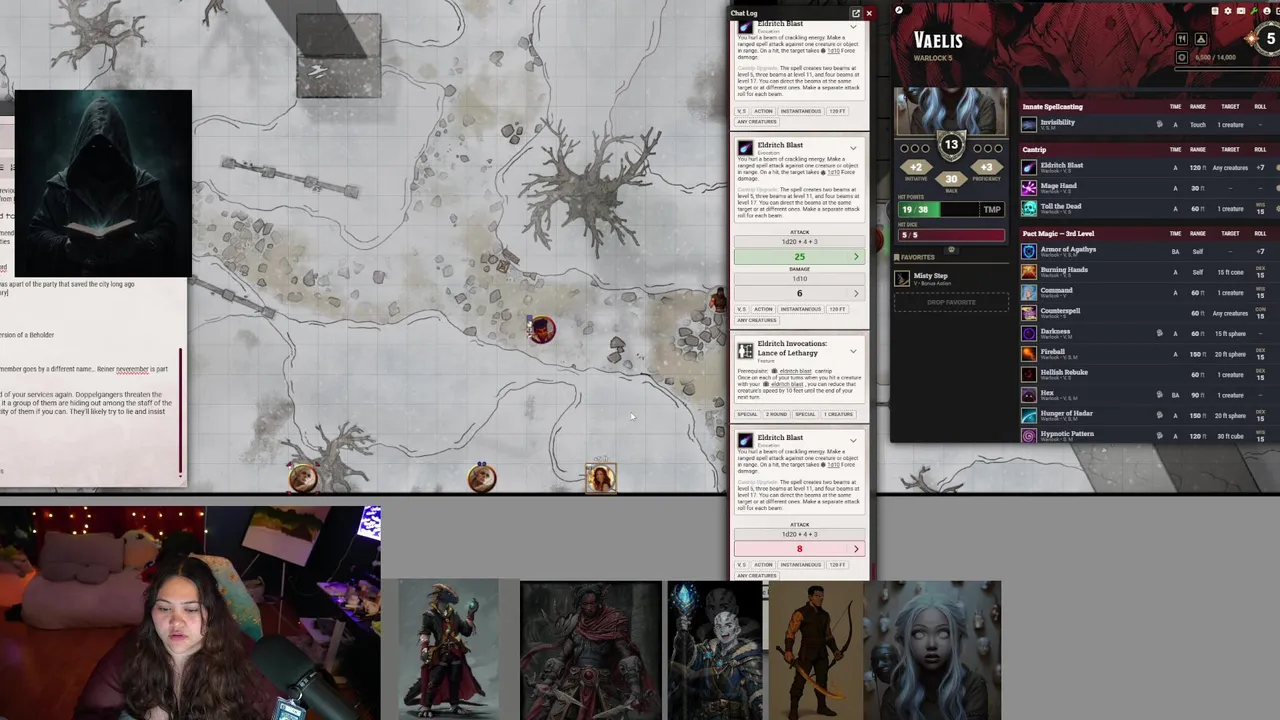Click the Innate Spellcasting section header

(x=1052, y=106)
